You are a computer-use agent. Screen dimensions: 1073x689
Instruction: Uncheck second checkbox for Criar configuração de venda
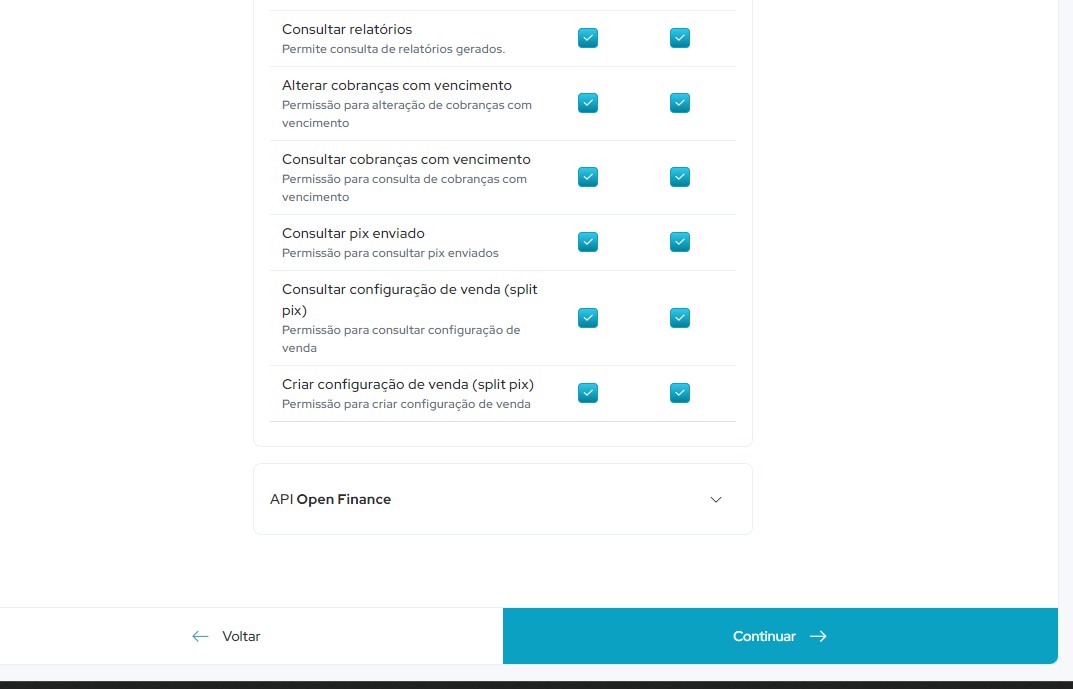click(x=680, y=393)
